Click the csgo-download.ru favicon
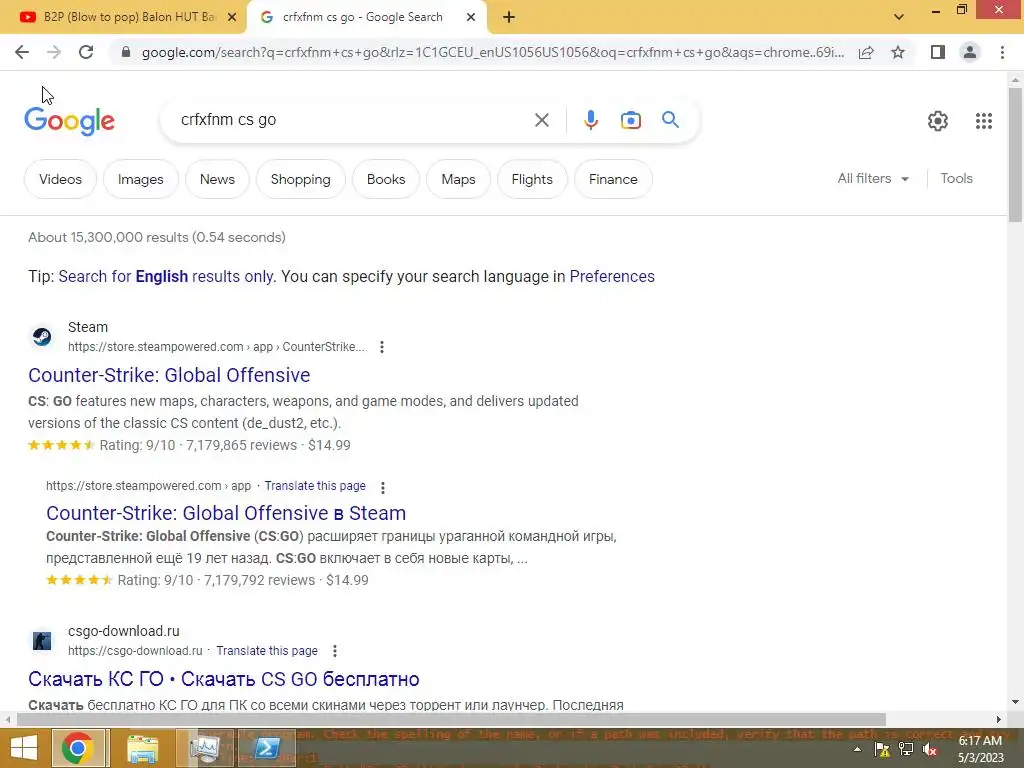 coord(42,641)
